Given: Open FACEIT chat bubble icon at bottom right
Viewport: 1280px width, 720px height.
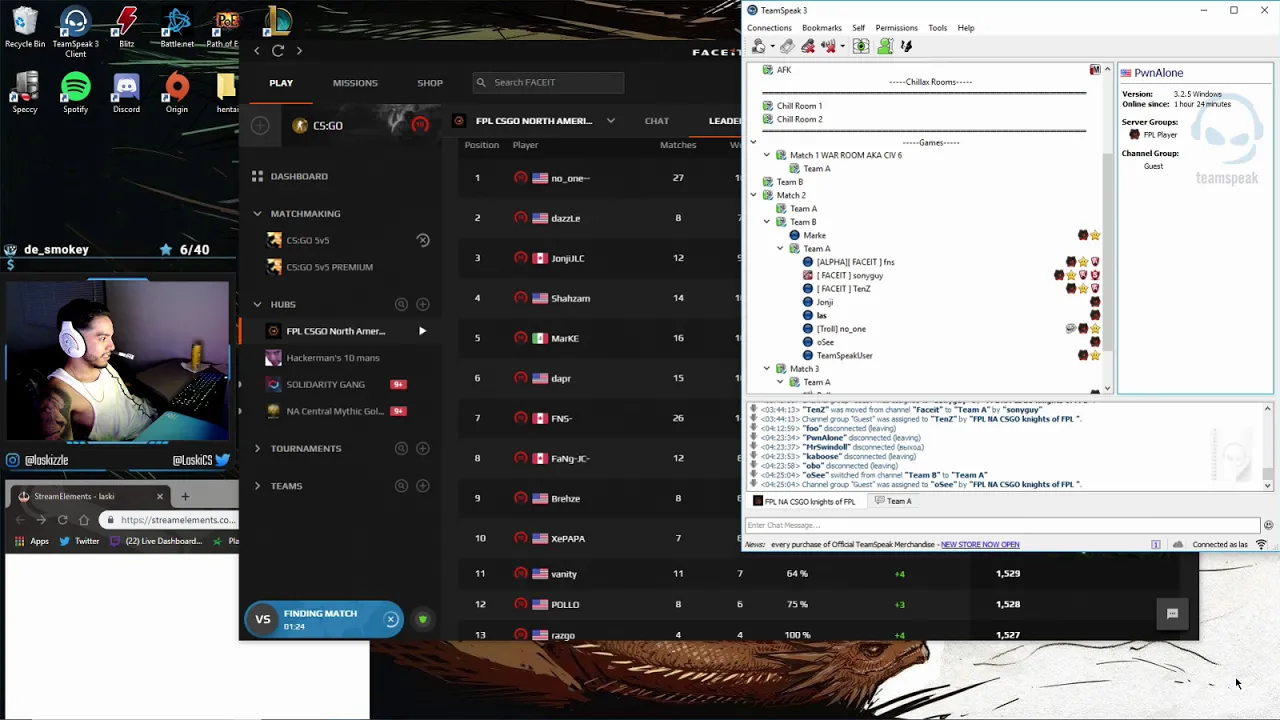Looking at the screenshot, I should [x=1172, y=614].
